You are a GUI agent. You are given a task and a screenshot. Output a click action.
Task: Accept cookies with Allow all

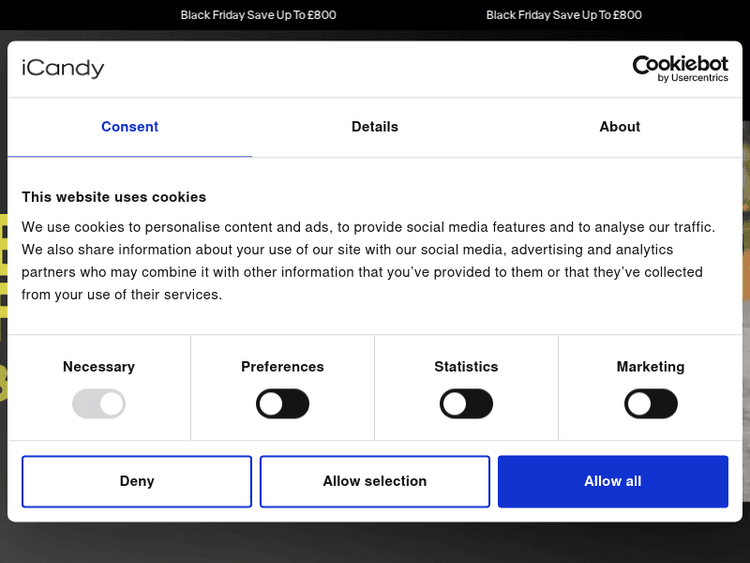[x=613, y=481]
